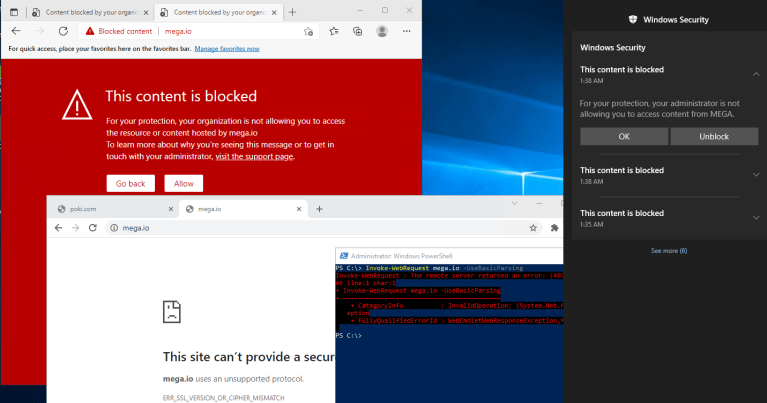Screen dimensions: 767x403
Task: Click Manage favorites now link
Action: [x=227, y=49]
